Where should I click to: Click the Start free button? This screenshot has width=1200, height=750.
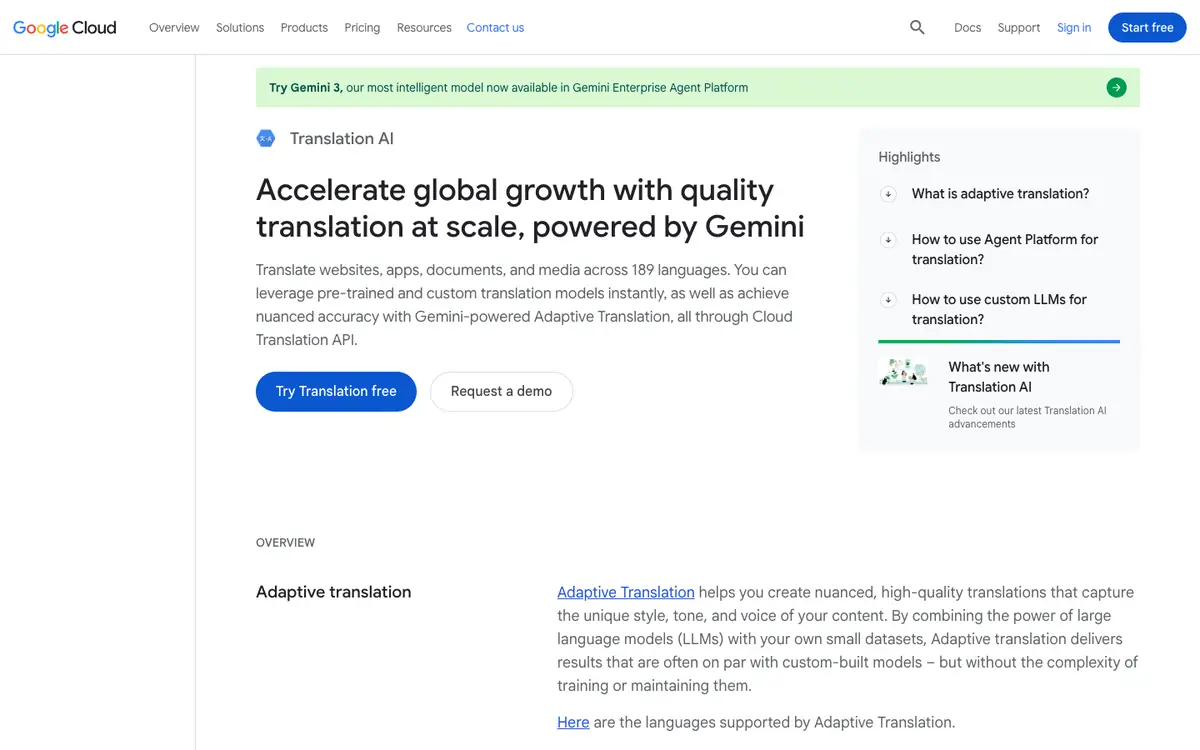(1147, 28)
